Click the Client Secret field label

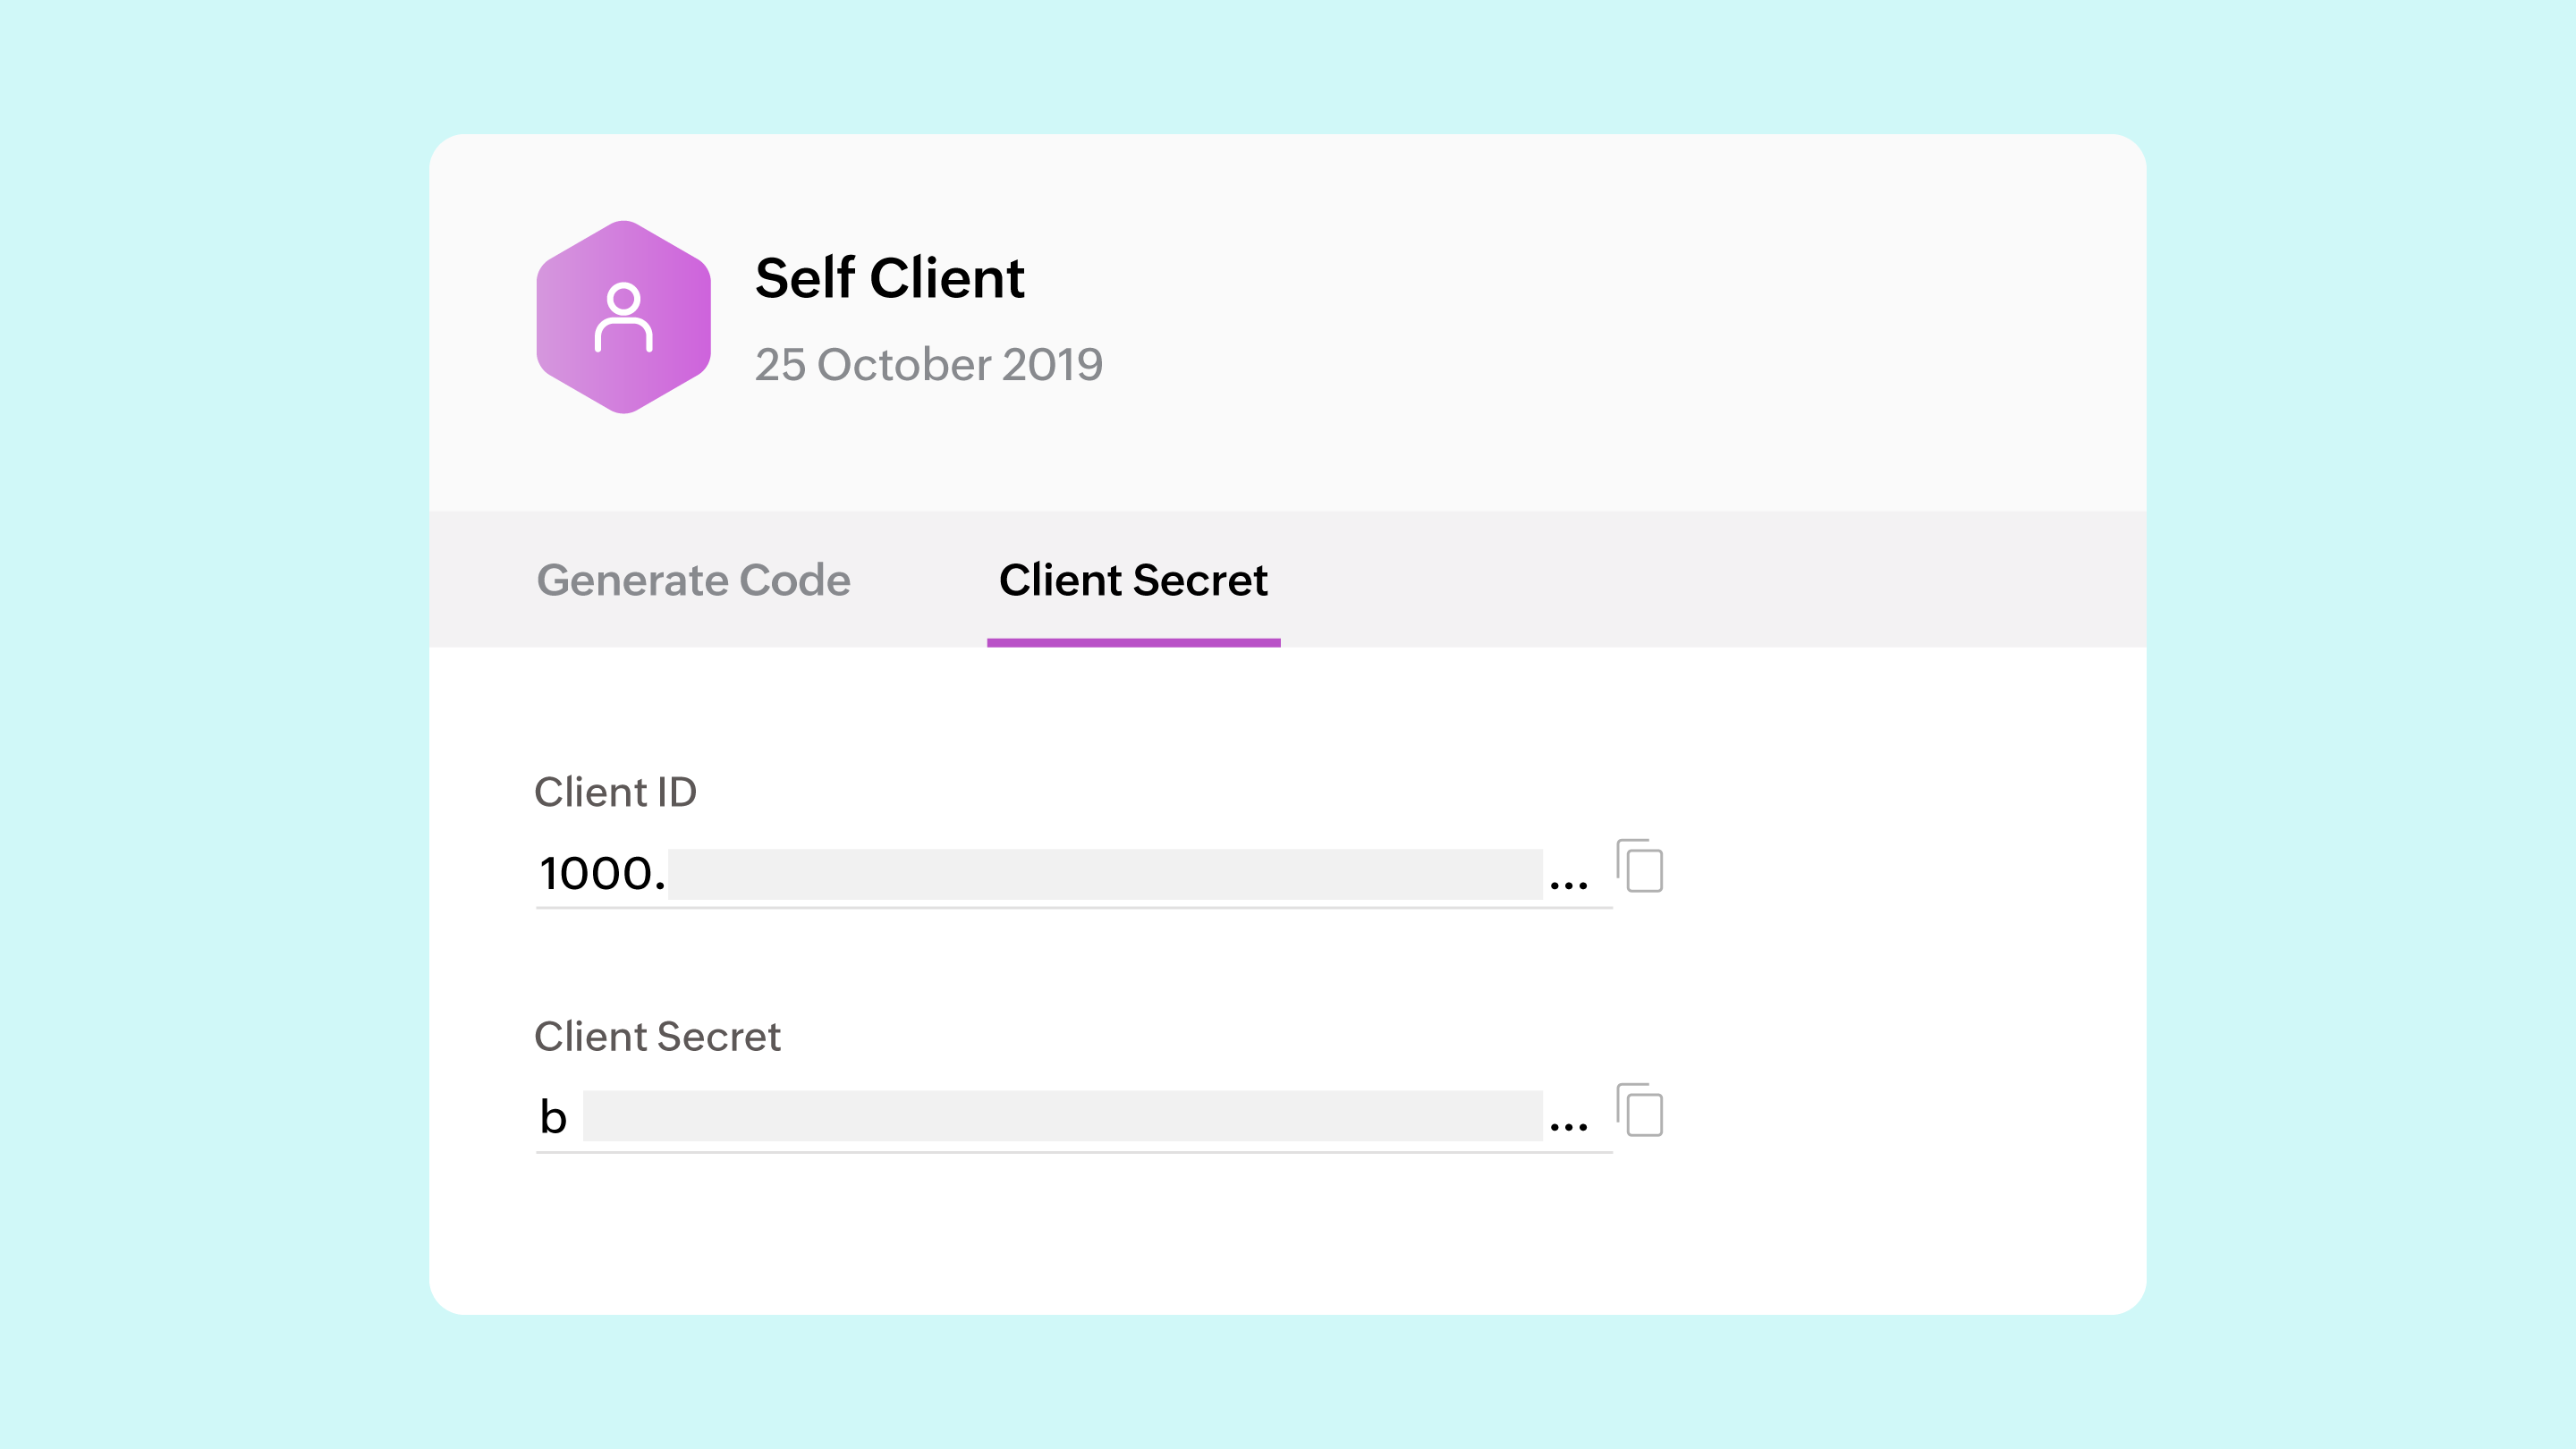(x=657, y=1036)
